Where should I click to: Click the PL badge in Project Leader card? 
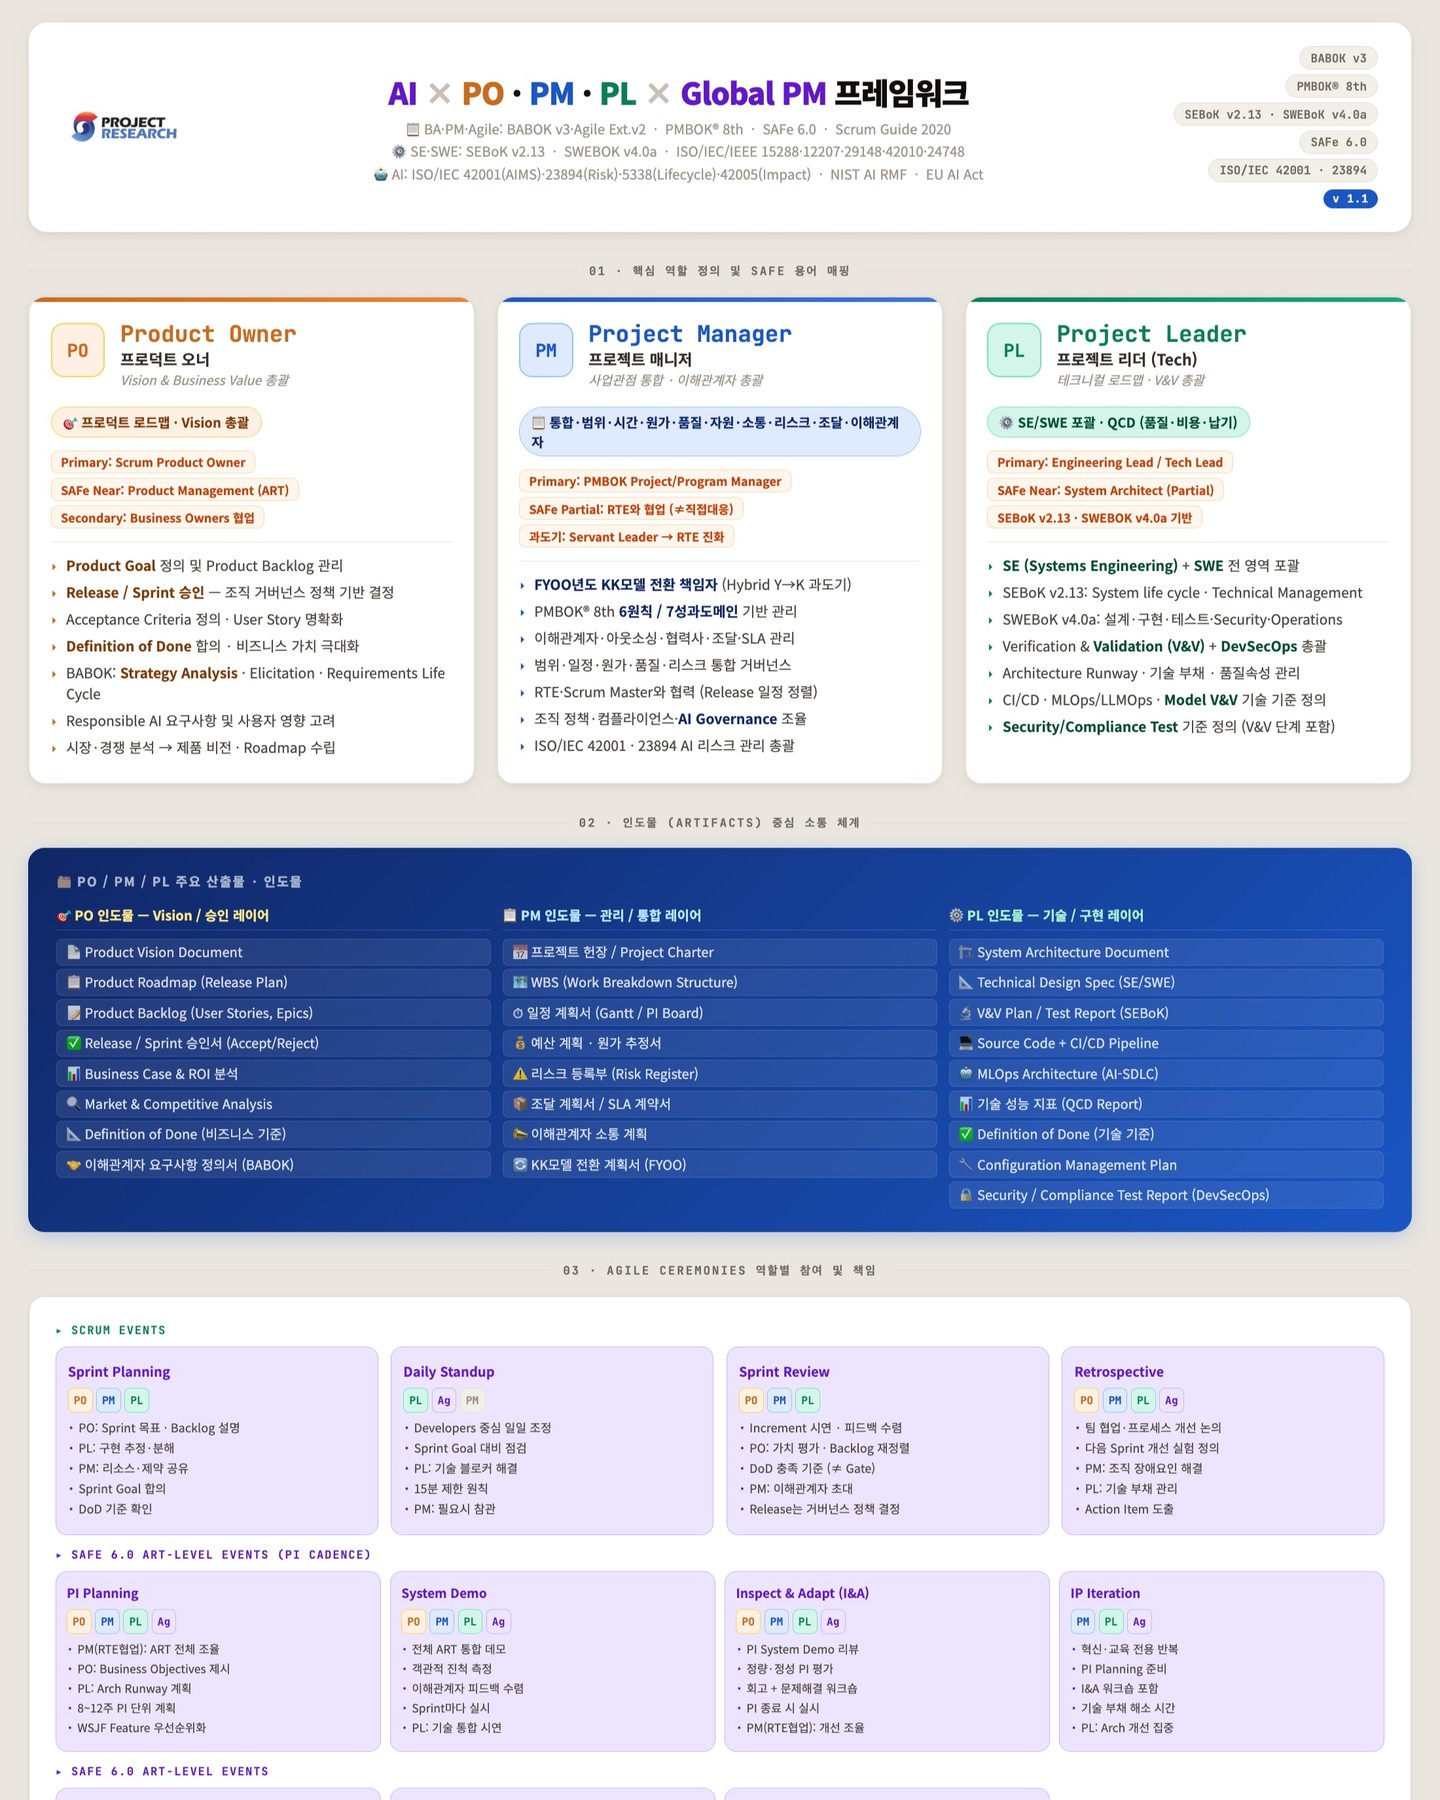point(1014,350)
